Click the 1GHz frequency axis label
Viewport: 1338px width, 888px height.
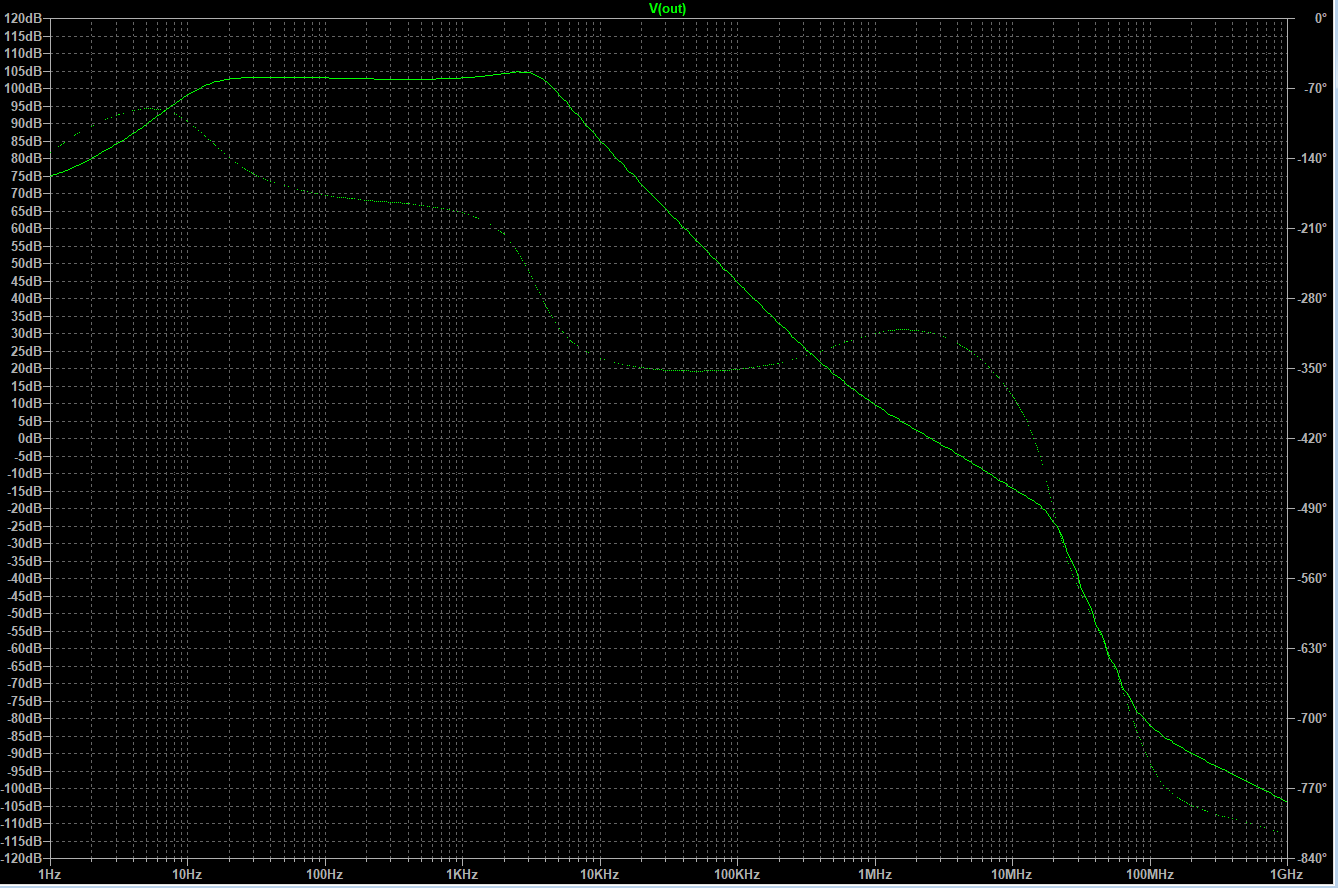point(1287,875)
